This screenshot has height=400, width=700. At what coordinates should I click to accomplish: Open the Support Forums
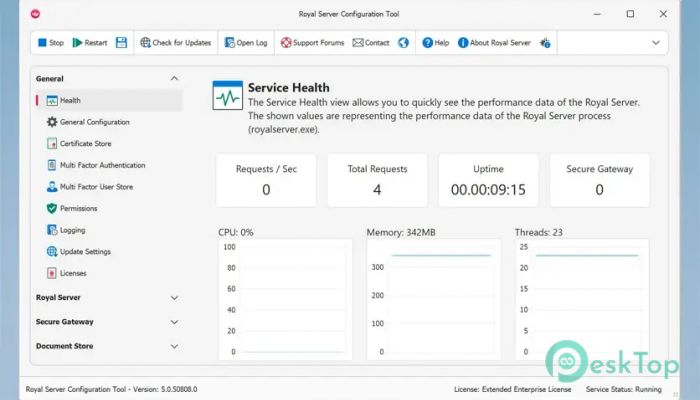click(x=312, y=43)
